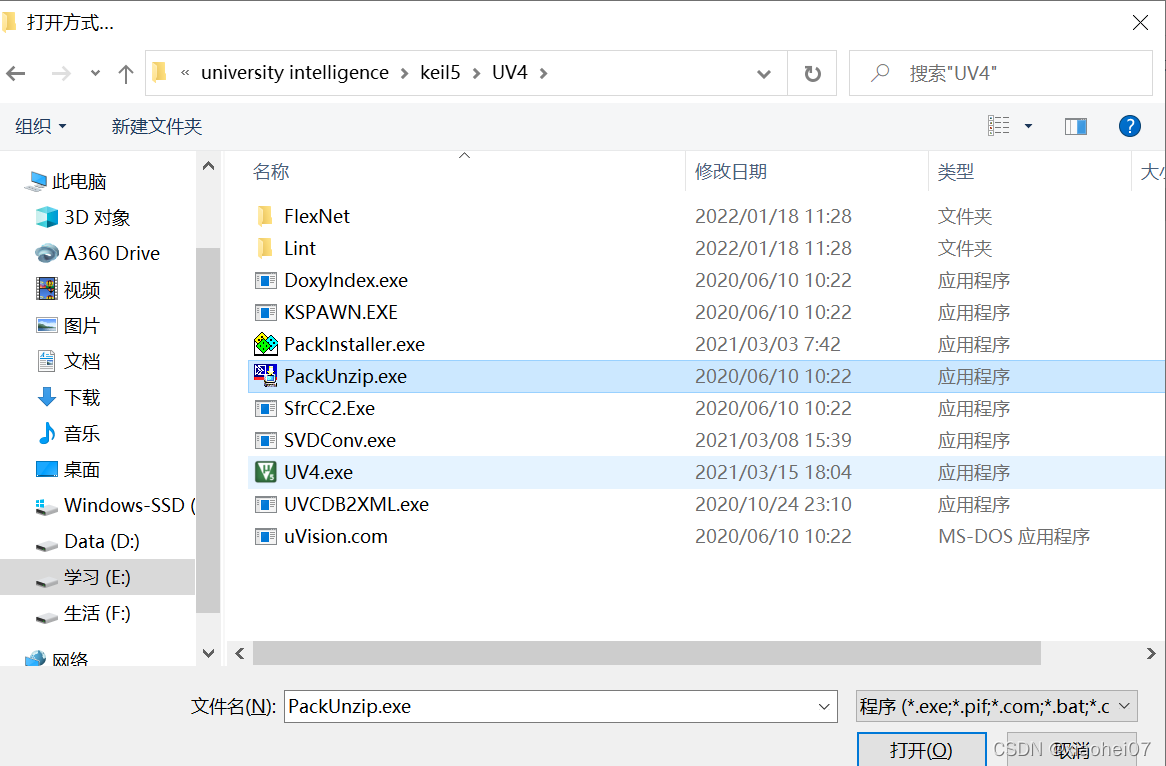Click the search UV4 input box
Viewport: 1166px width, 766px height.
coord(1001,73)
